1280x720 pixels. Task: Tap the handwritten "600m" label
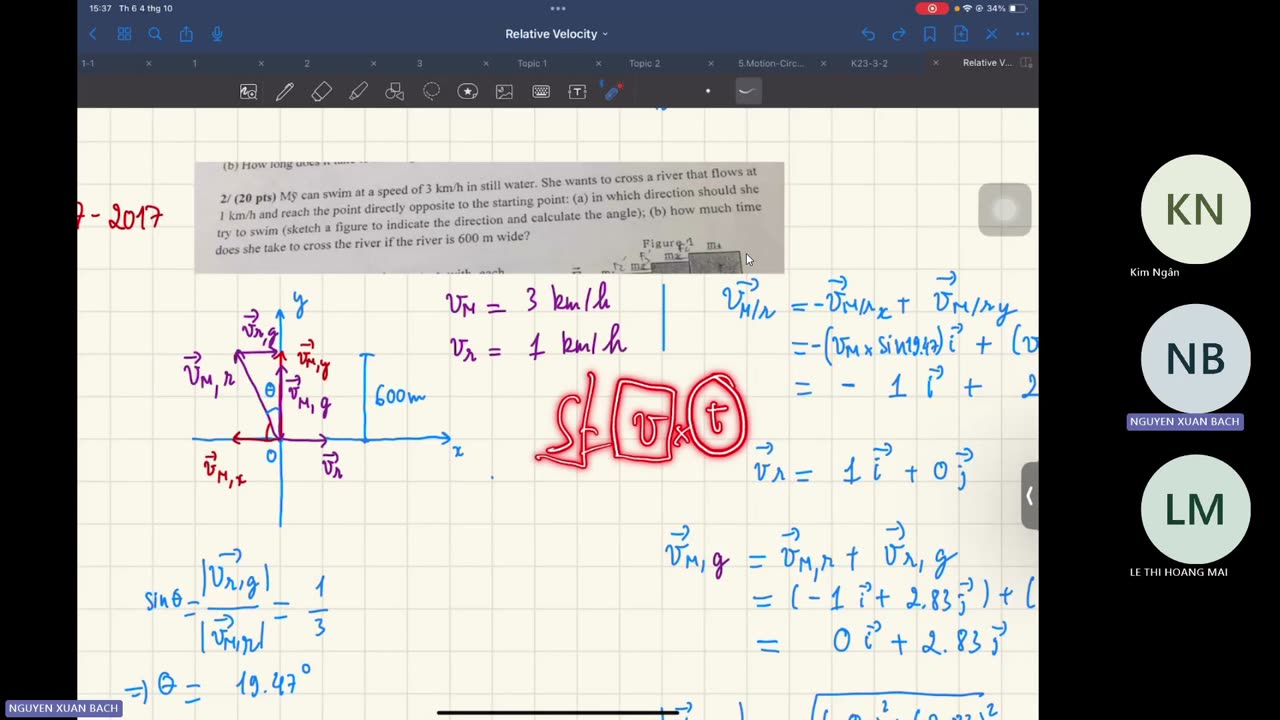[x=400, y=396]
